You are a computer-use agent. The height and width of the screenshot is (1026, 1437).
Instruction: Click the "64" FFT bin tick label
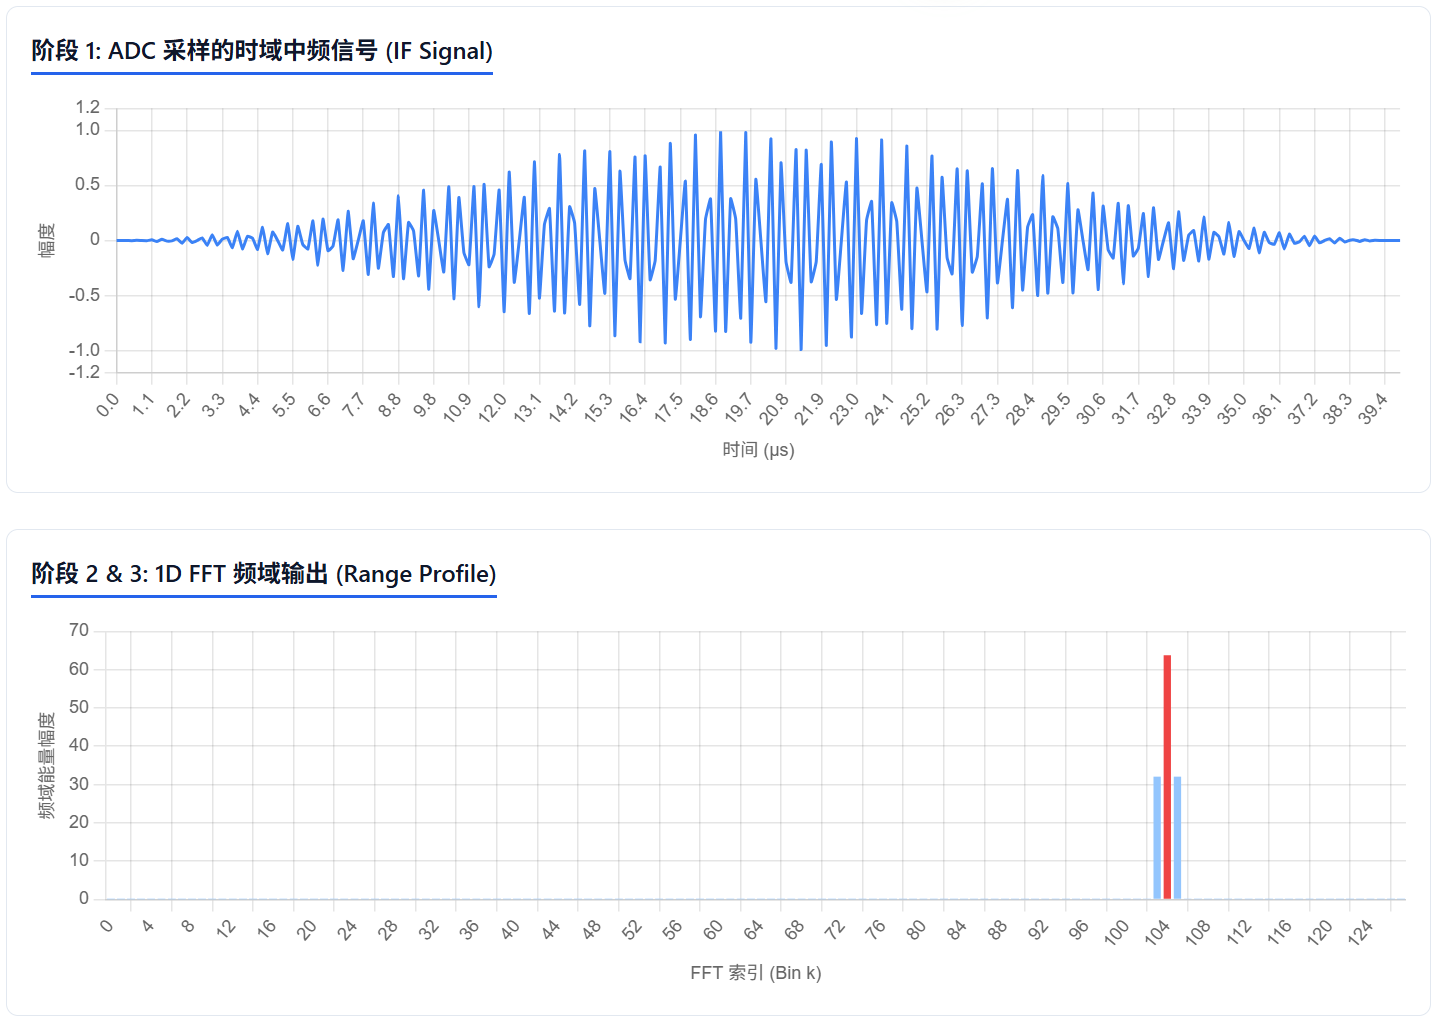[753, 929]
